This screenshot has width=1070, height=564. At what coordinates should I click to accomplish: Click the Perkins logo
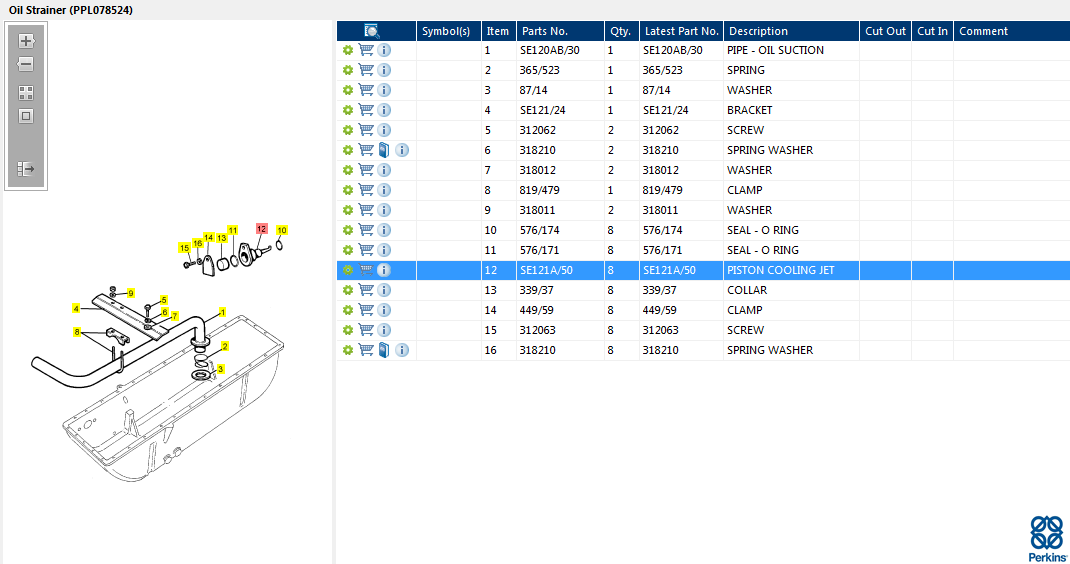[1047, 539]
